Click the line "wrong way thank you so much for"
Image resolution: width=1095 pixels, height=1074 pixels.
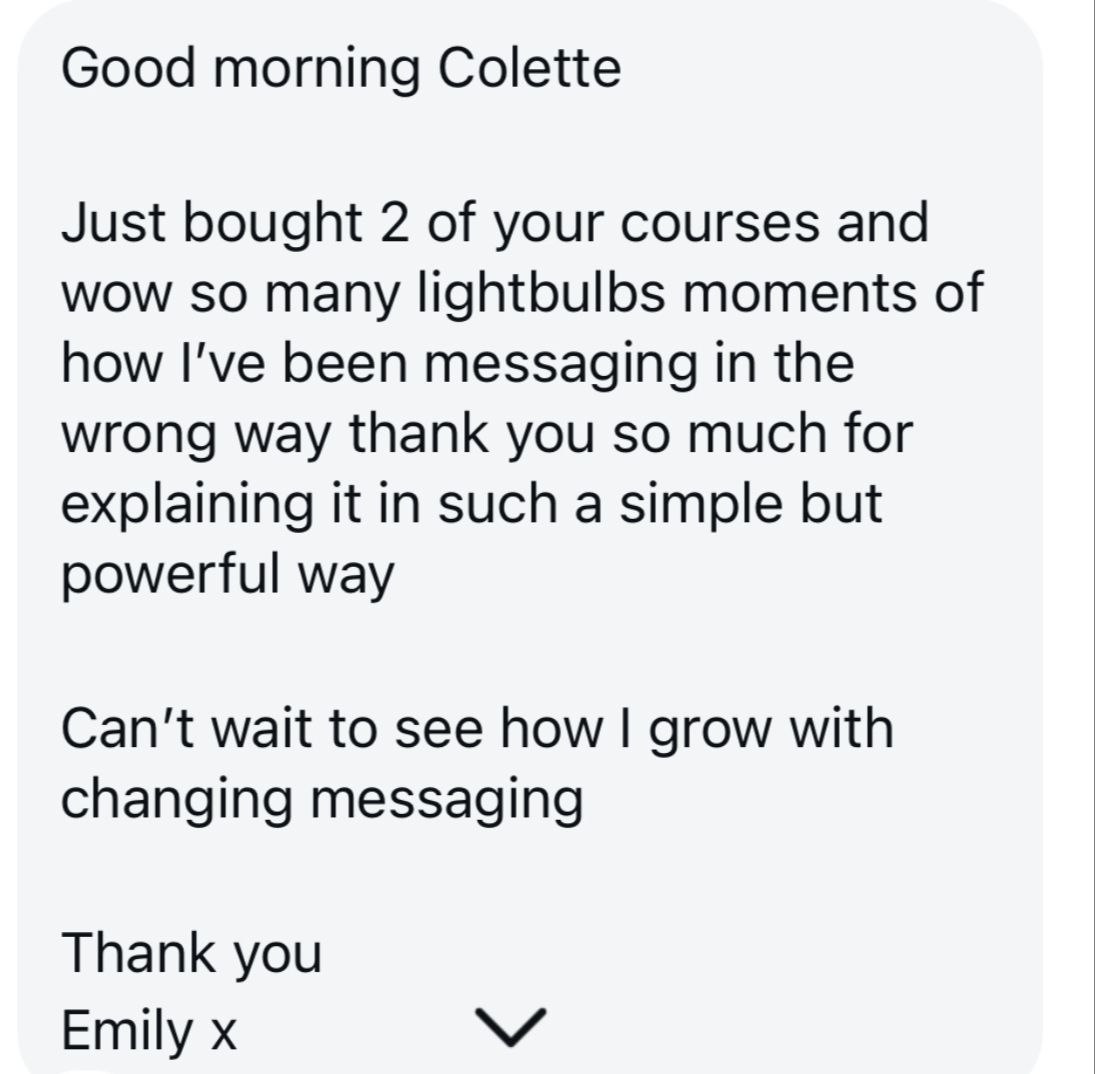click(x=487, y=434)
